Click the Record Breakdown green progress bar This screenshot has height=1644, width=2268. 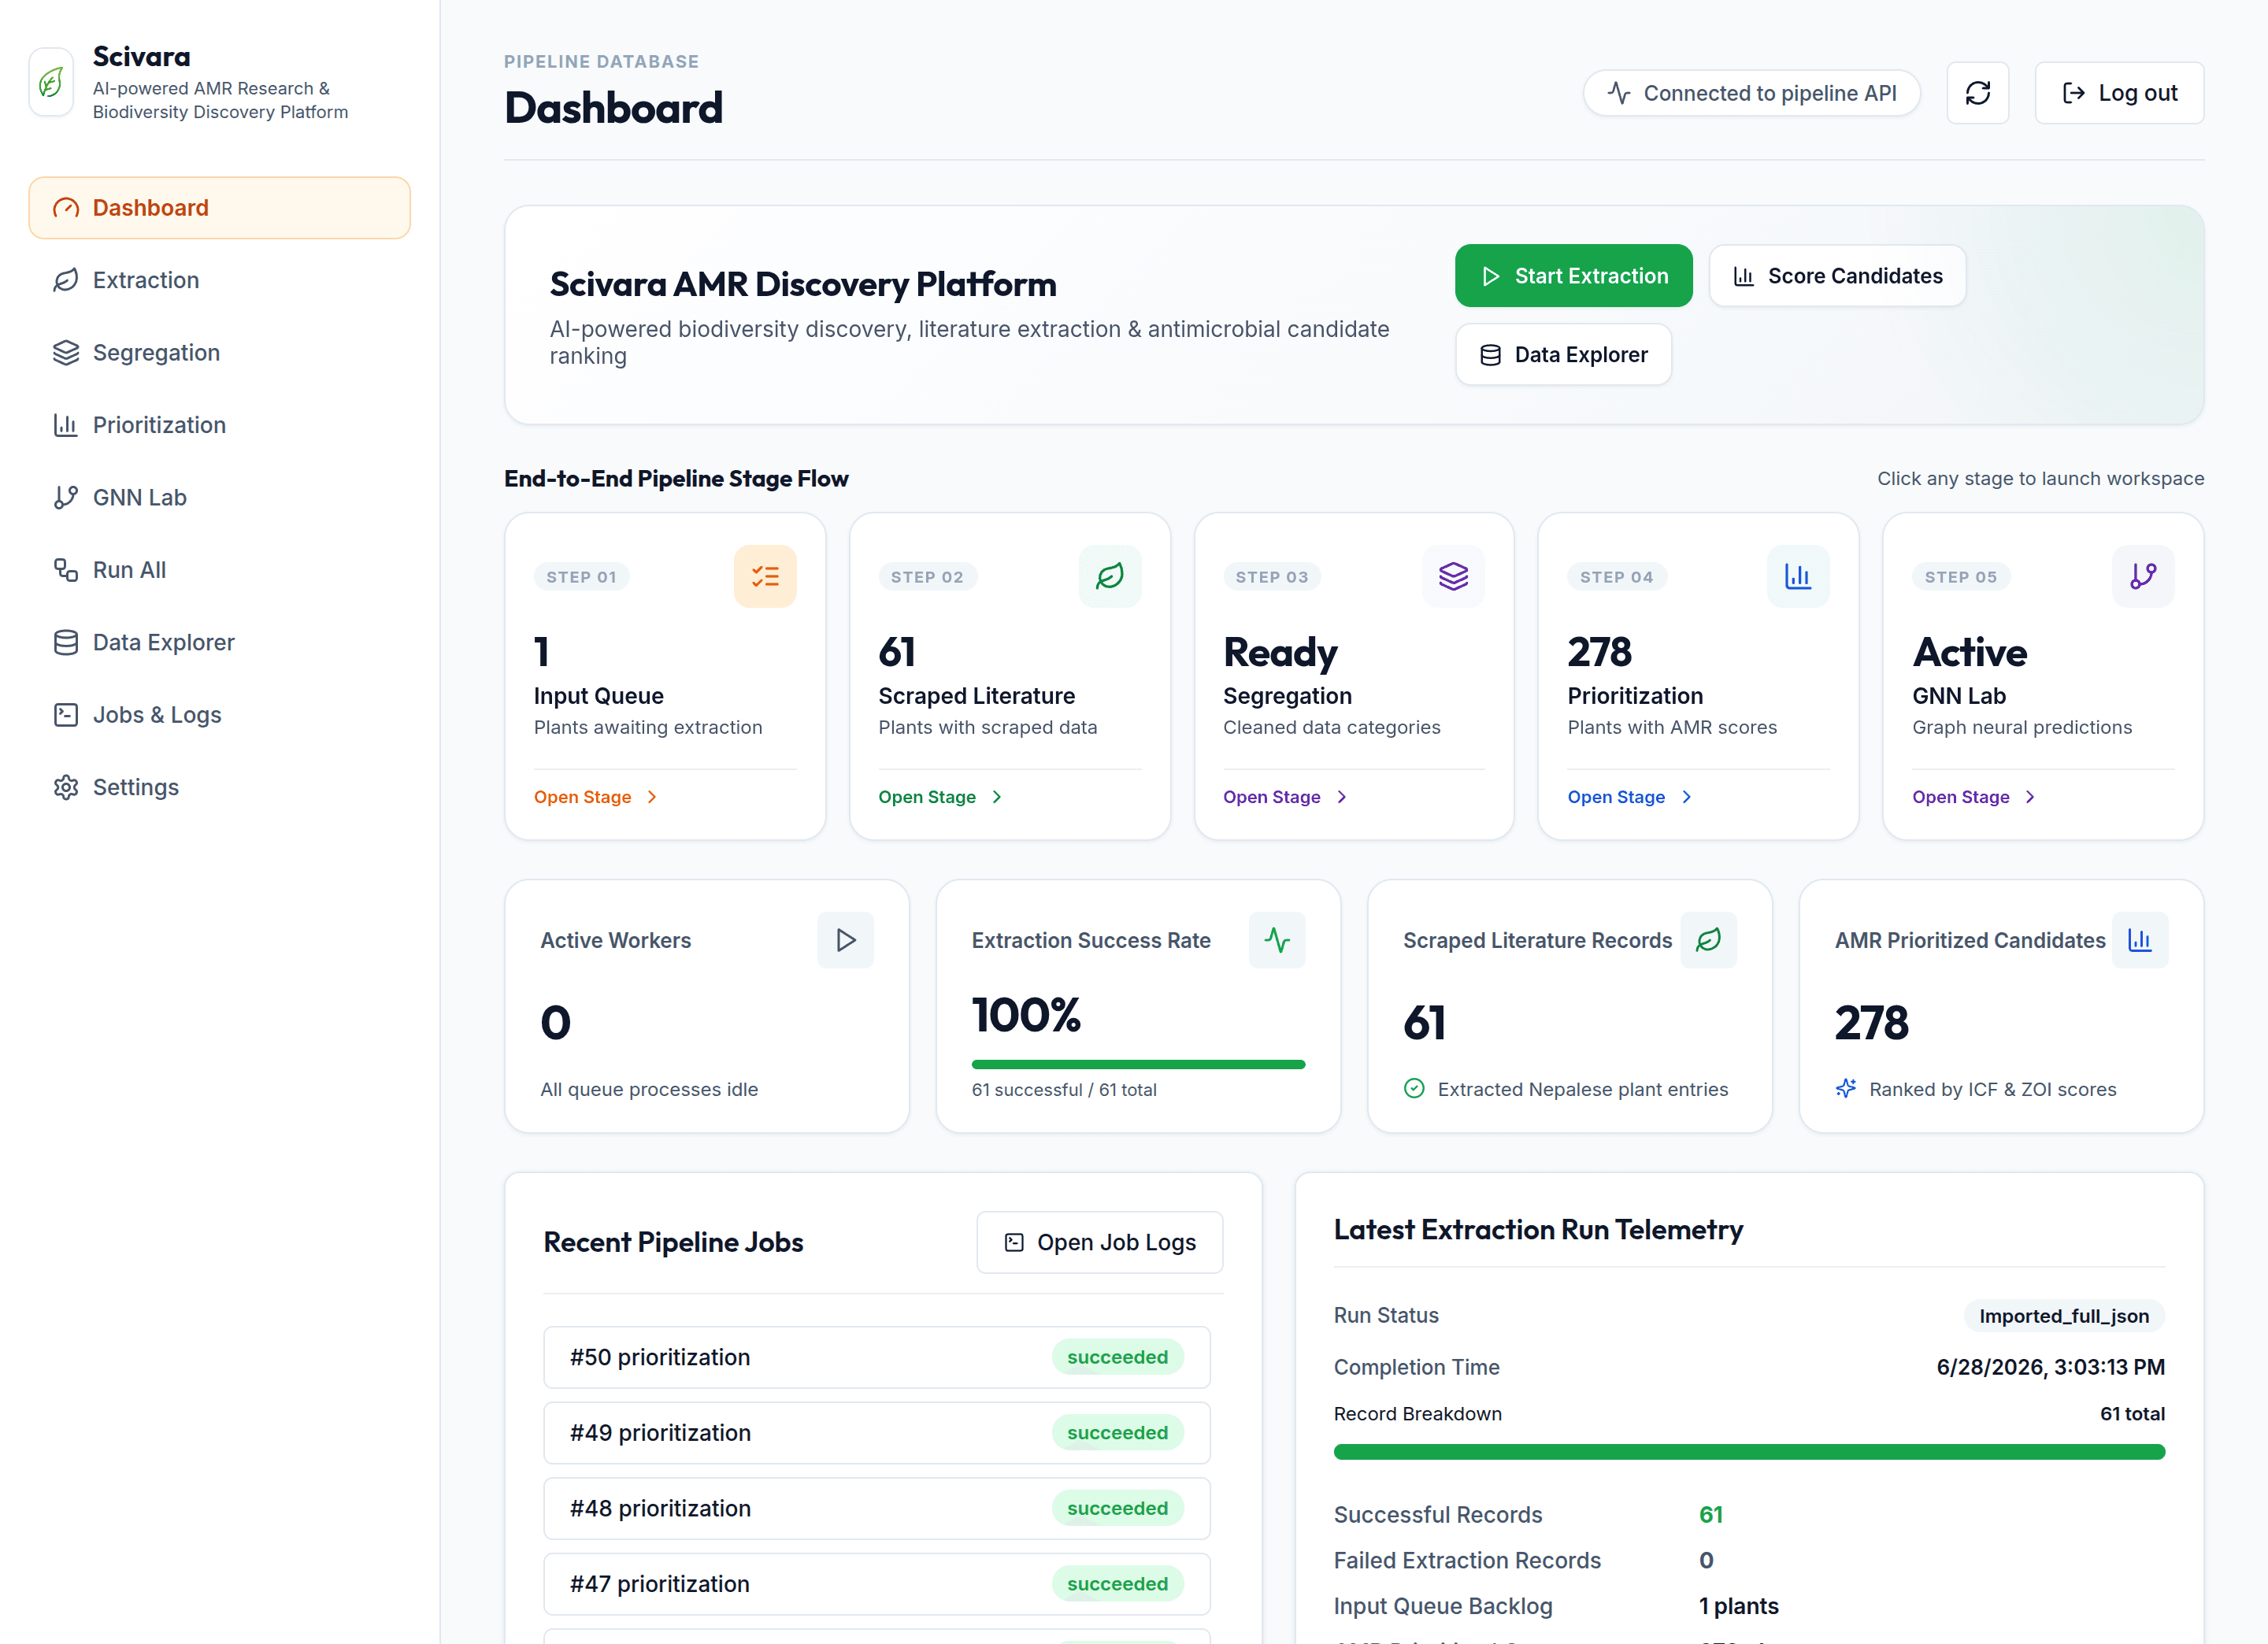point(1749,1451)
